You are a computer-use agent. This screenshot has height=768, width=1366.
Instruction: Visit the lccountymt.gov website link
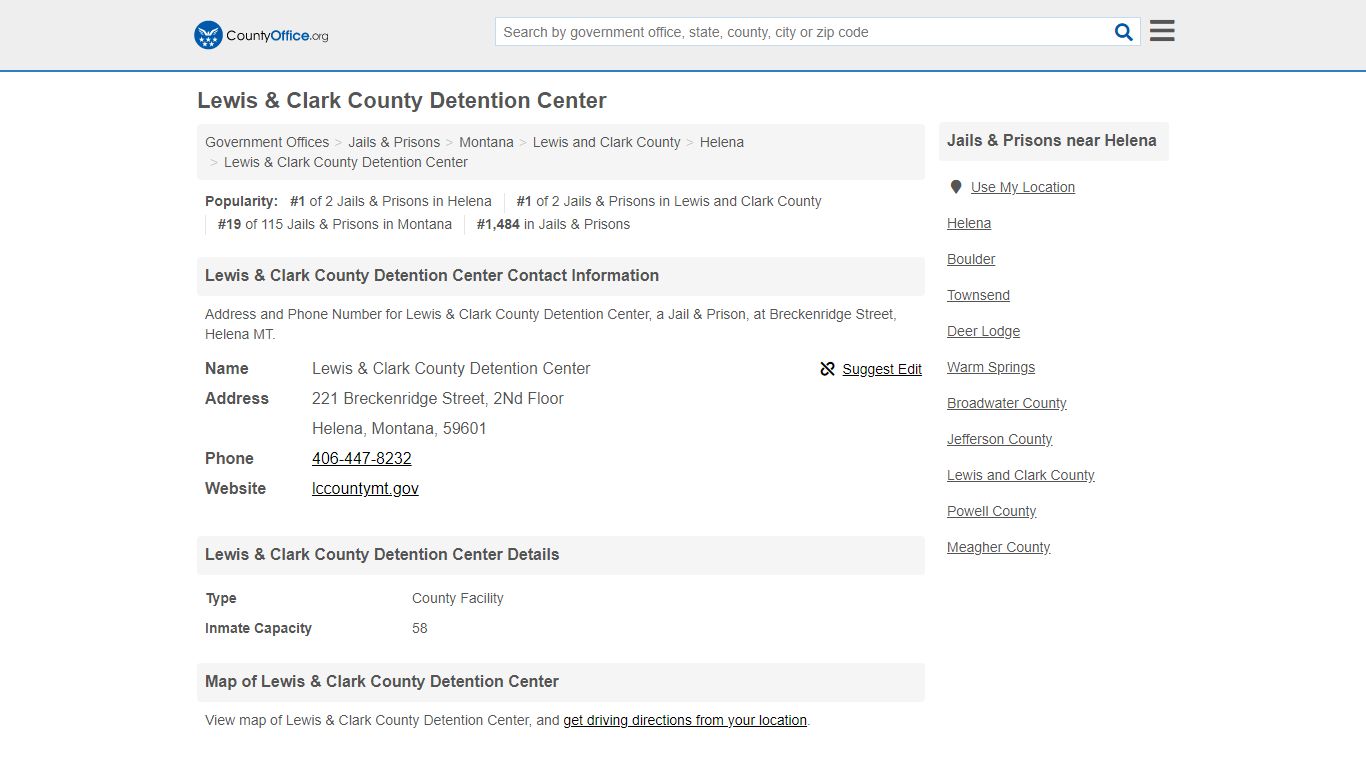pyautogui.click(x=365, y=488)
